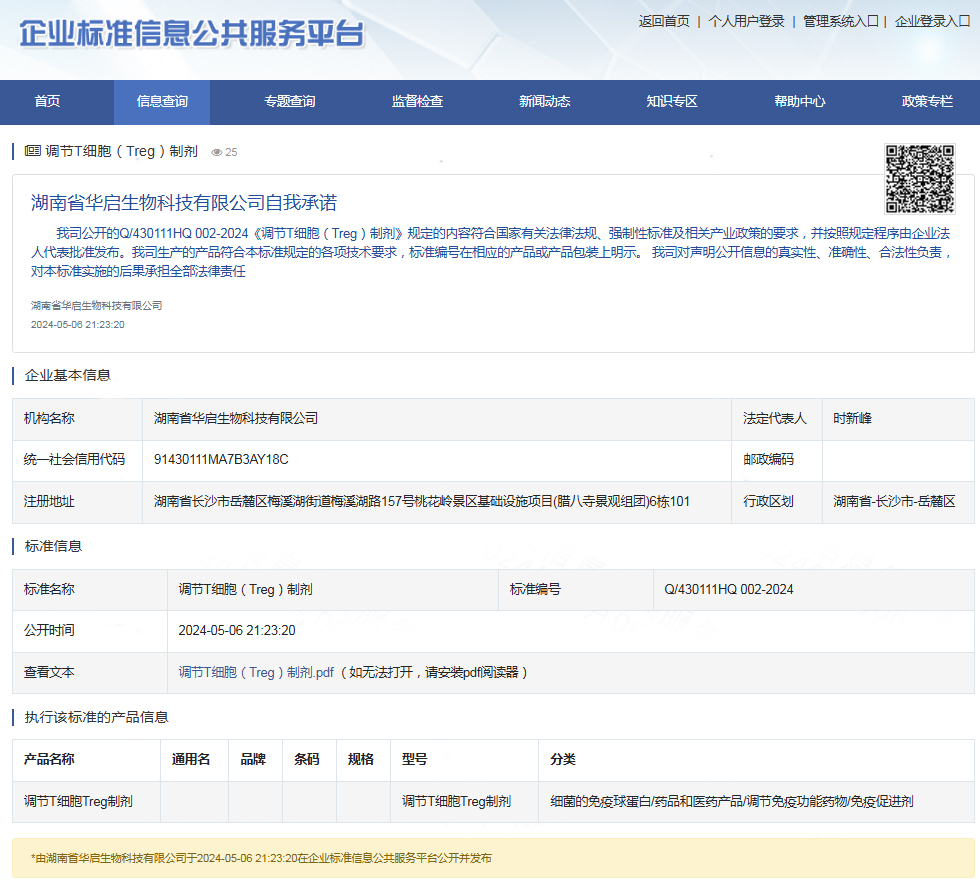Open the 知识专区 tab
980x886 pixels.
672,101
